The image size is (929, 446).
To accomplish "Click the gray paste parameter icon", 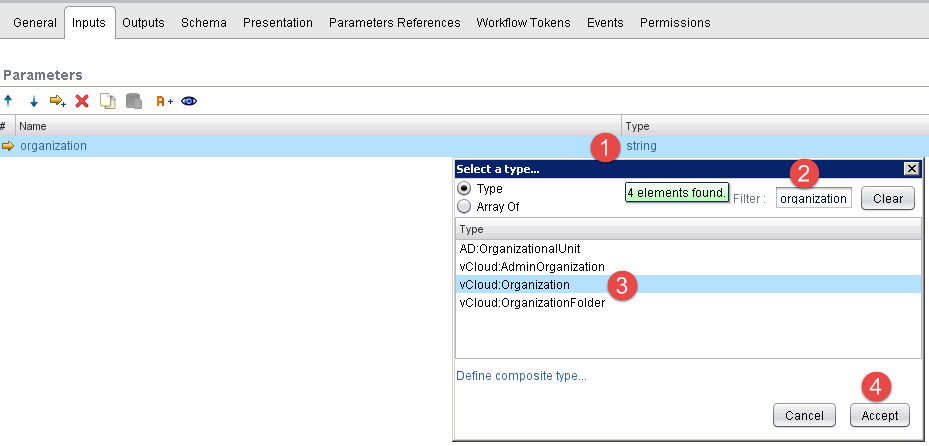I will 133,101.
